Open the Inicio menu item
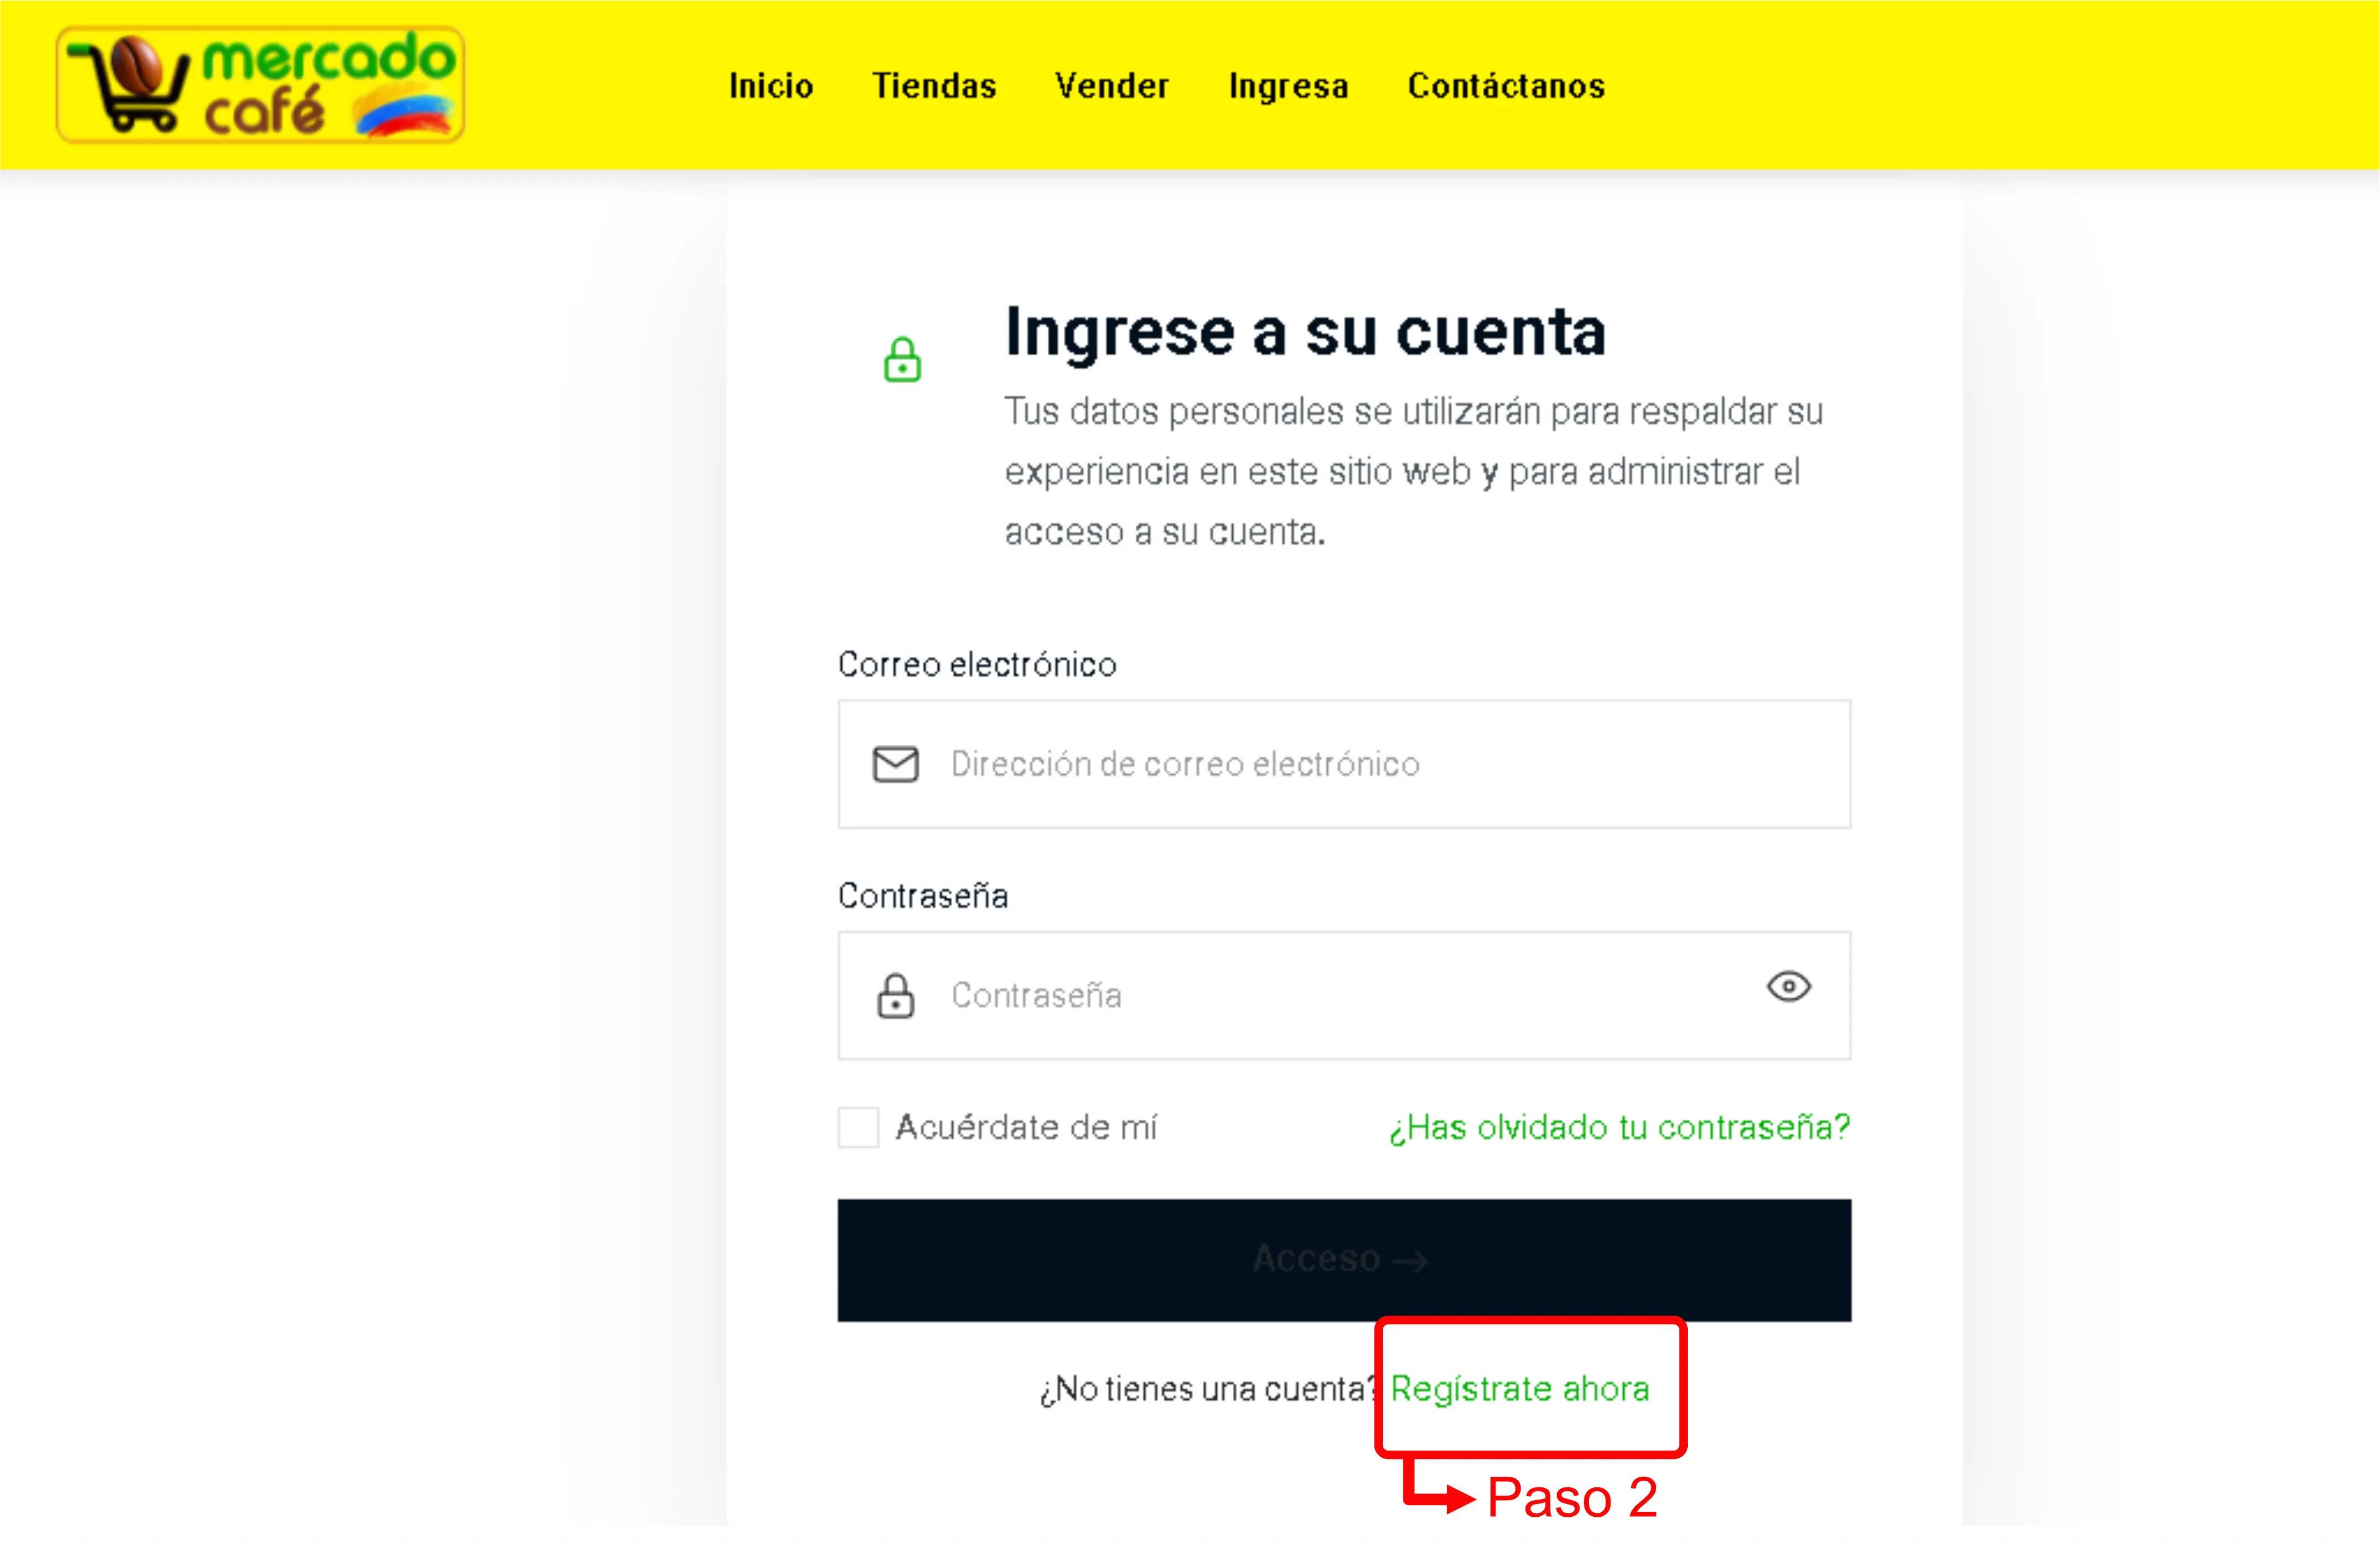Image resolution: width=2380 pixels, height=1544 pixels. (771, 86)
